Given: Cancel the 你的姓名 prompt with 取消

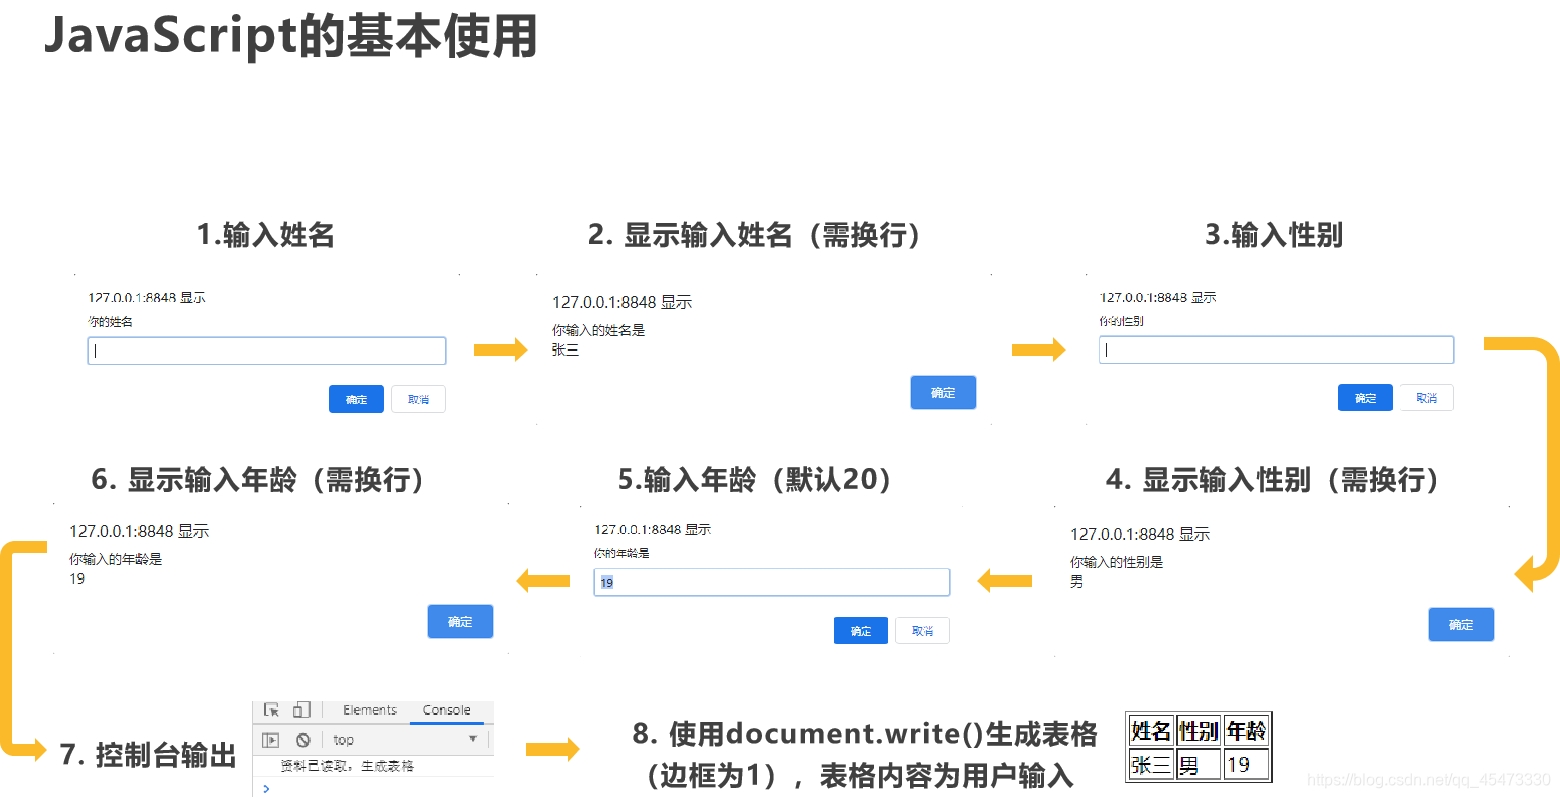Looking at the screenshot, I should pyautogui.click(x=418, y=399).
